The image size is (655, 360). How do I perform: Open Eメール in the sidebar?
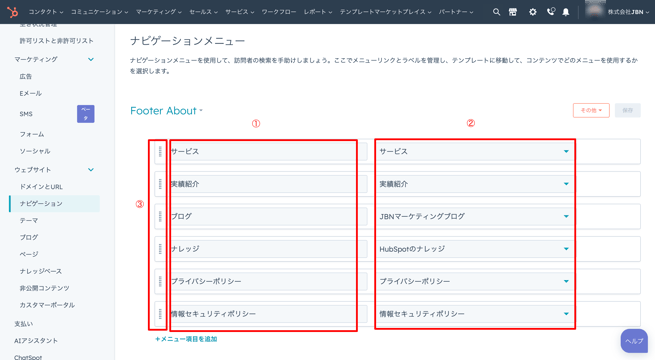(30, 93)
